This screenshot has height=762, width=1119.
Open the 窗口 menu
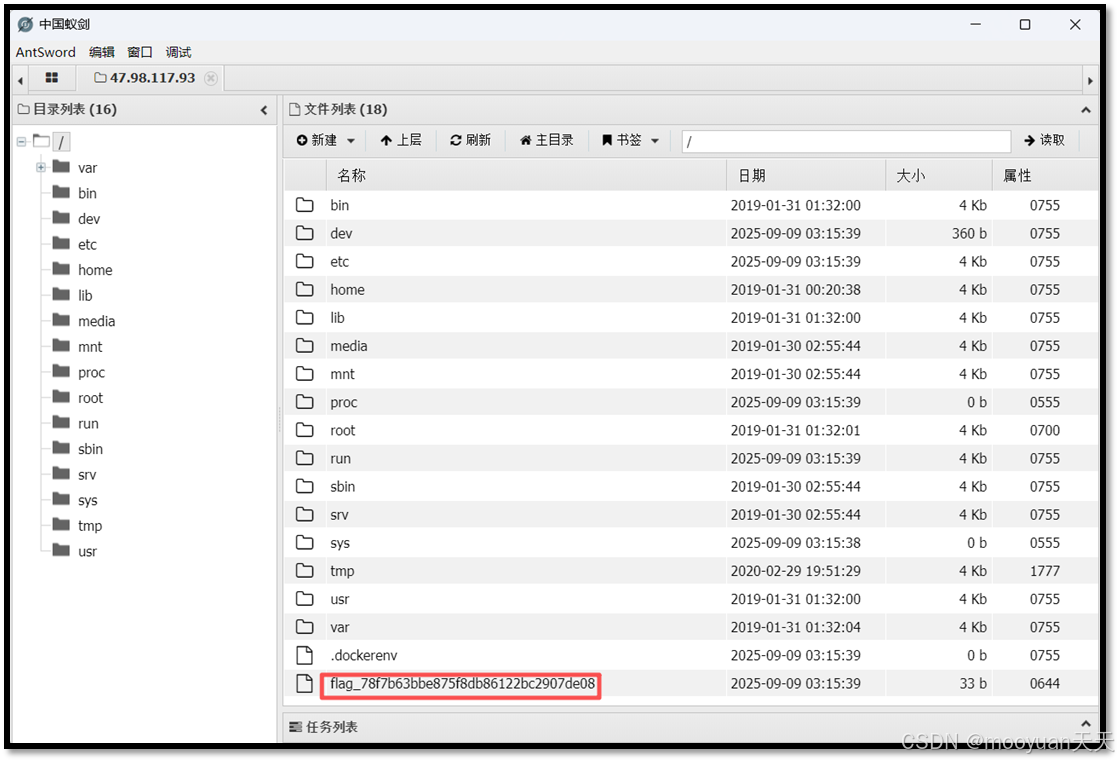point(140,52)
